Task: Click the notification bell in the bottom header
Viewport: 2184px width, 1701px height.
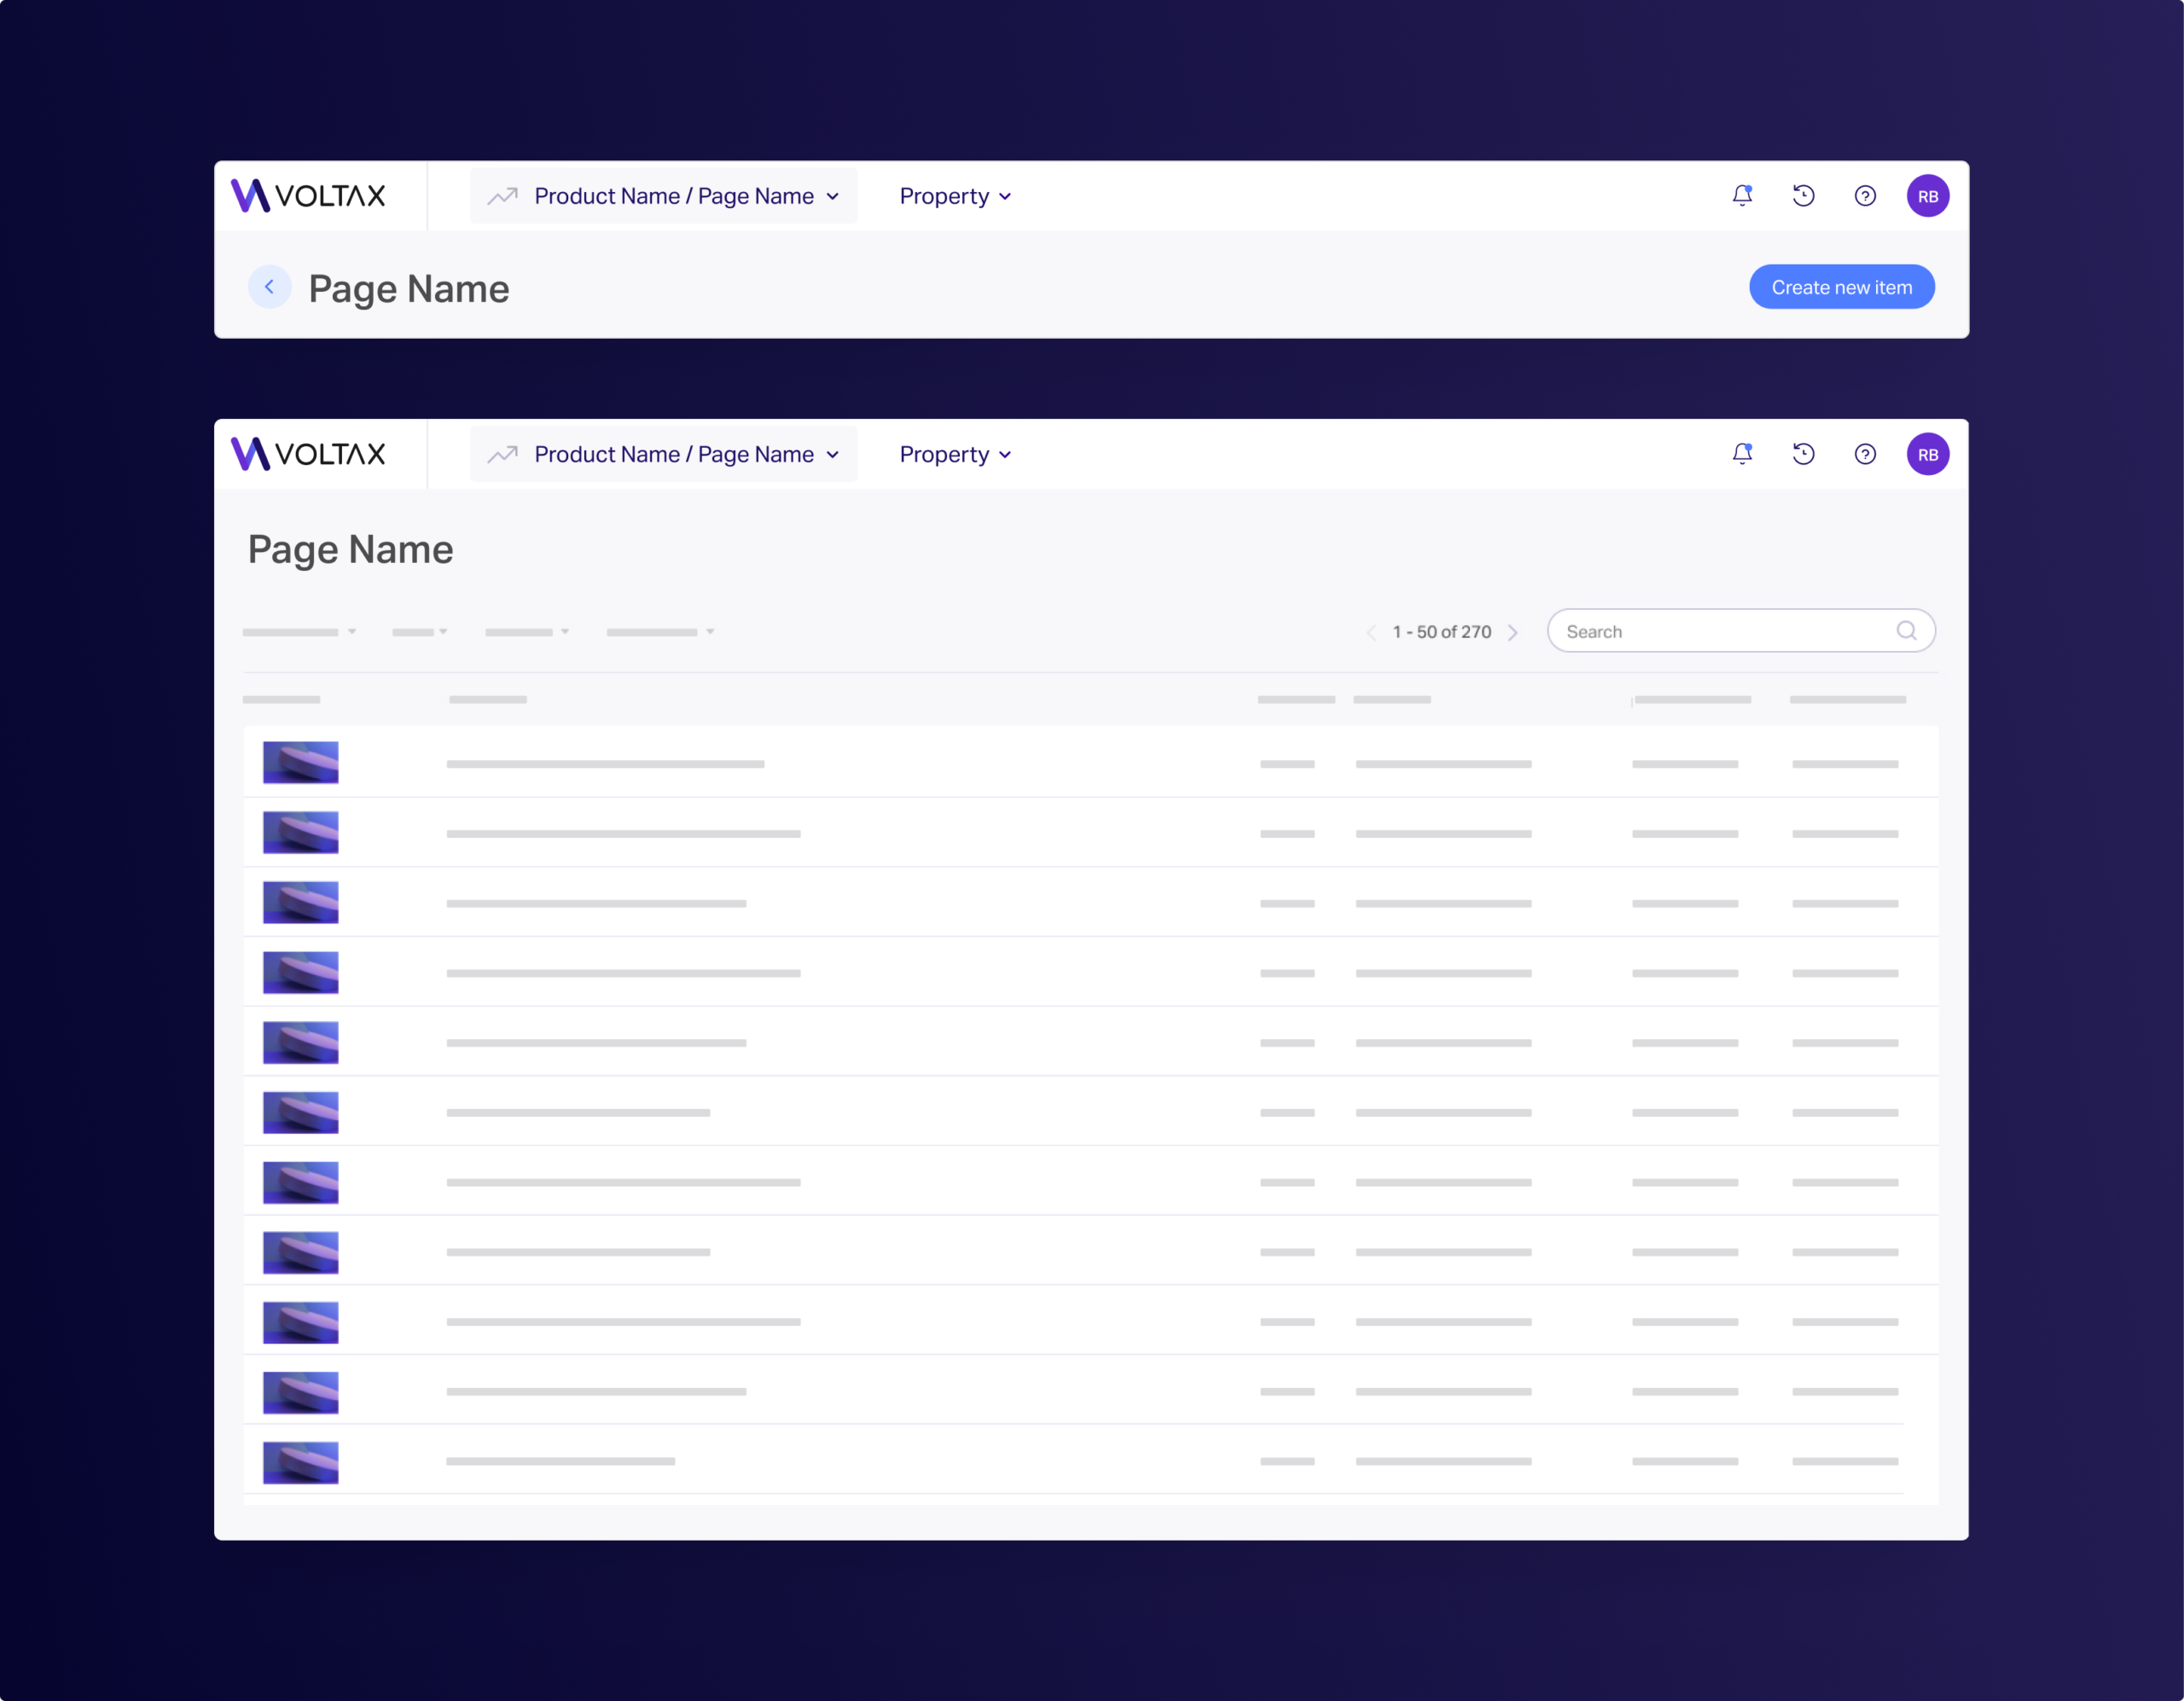Action: point(1742,454)
